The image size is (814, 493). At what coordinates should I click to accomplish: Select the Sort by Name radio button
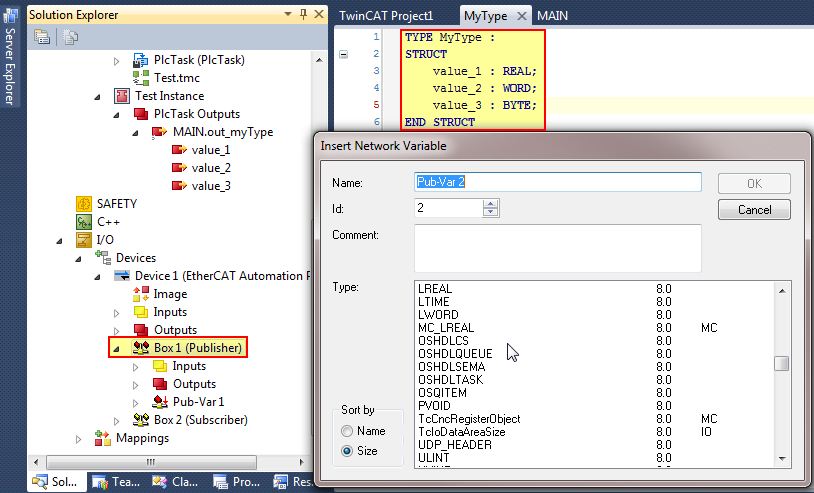346,431
